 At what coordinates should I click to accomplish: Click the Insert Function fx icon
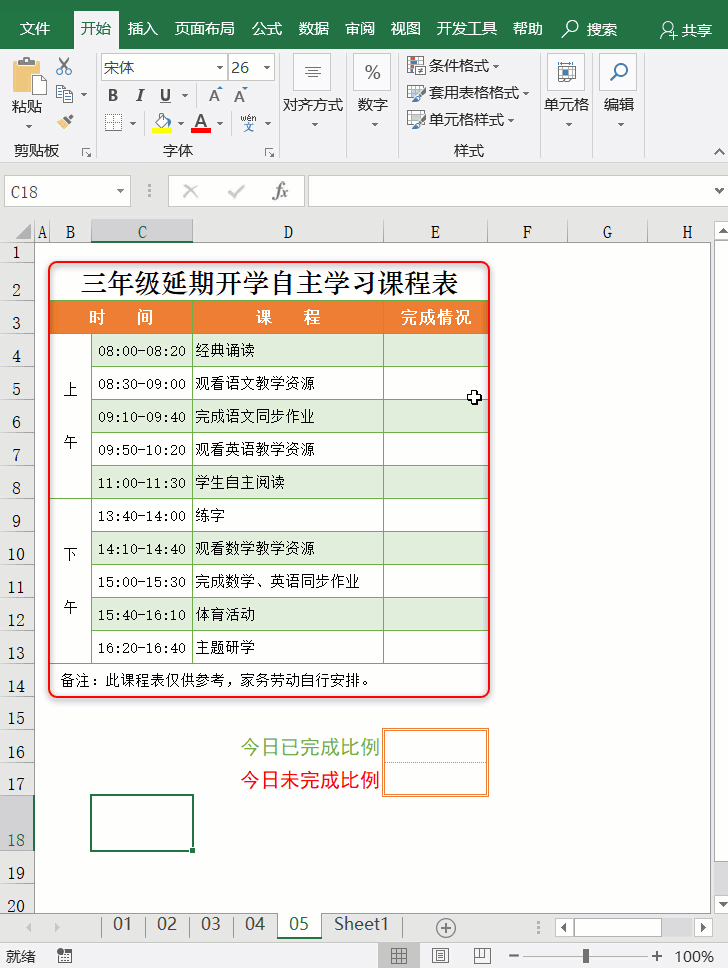click(280, 191)
